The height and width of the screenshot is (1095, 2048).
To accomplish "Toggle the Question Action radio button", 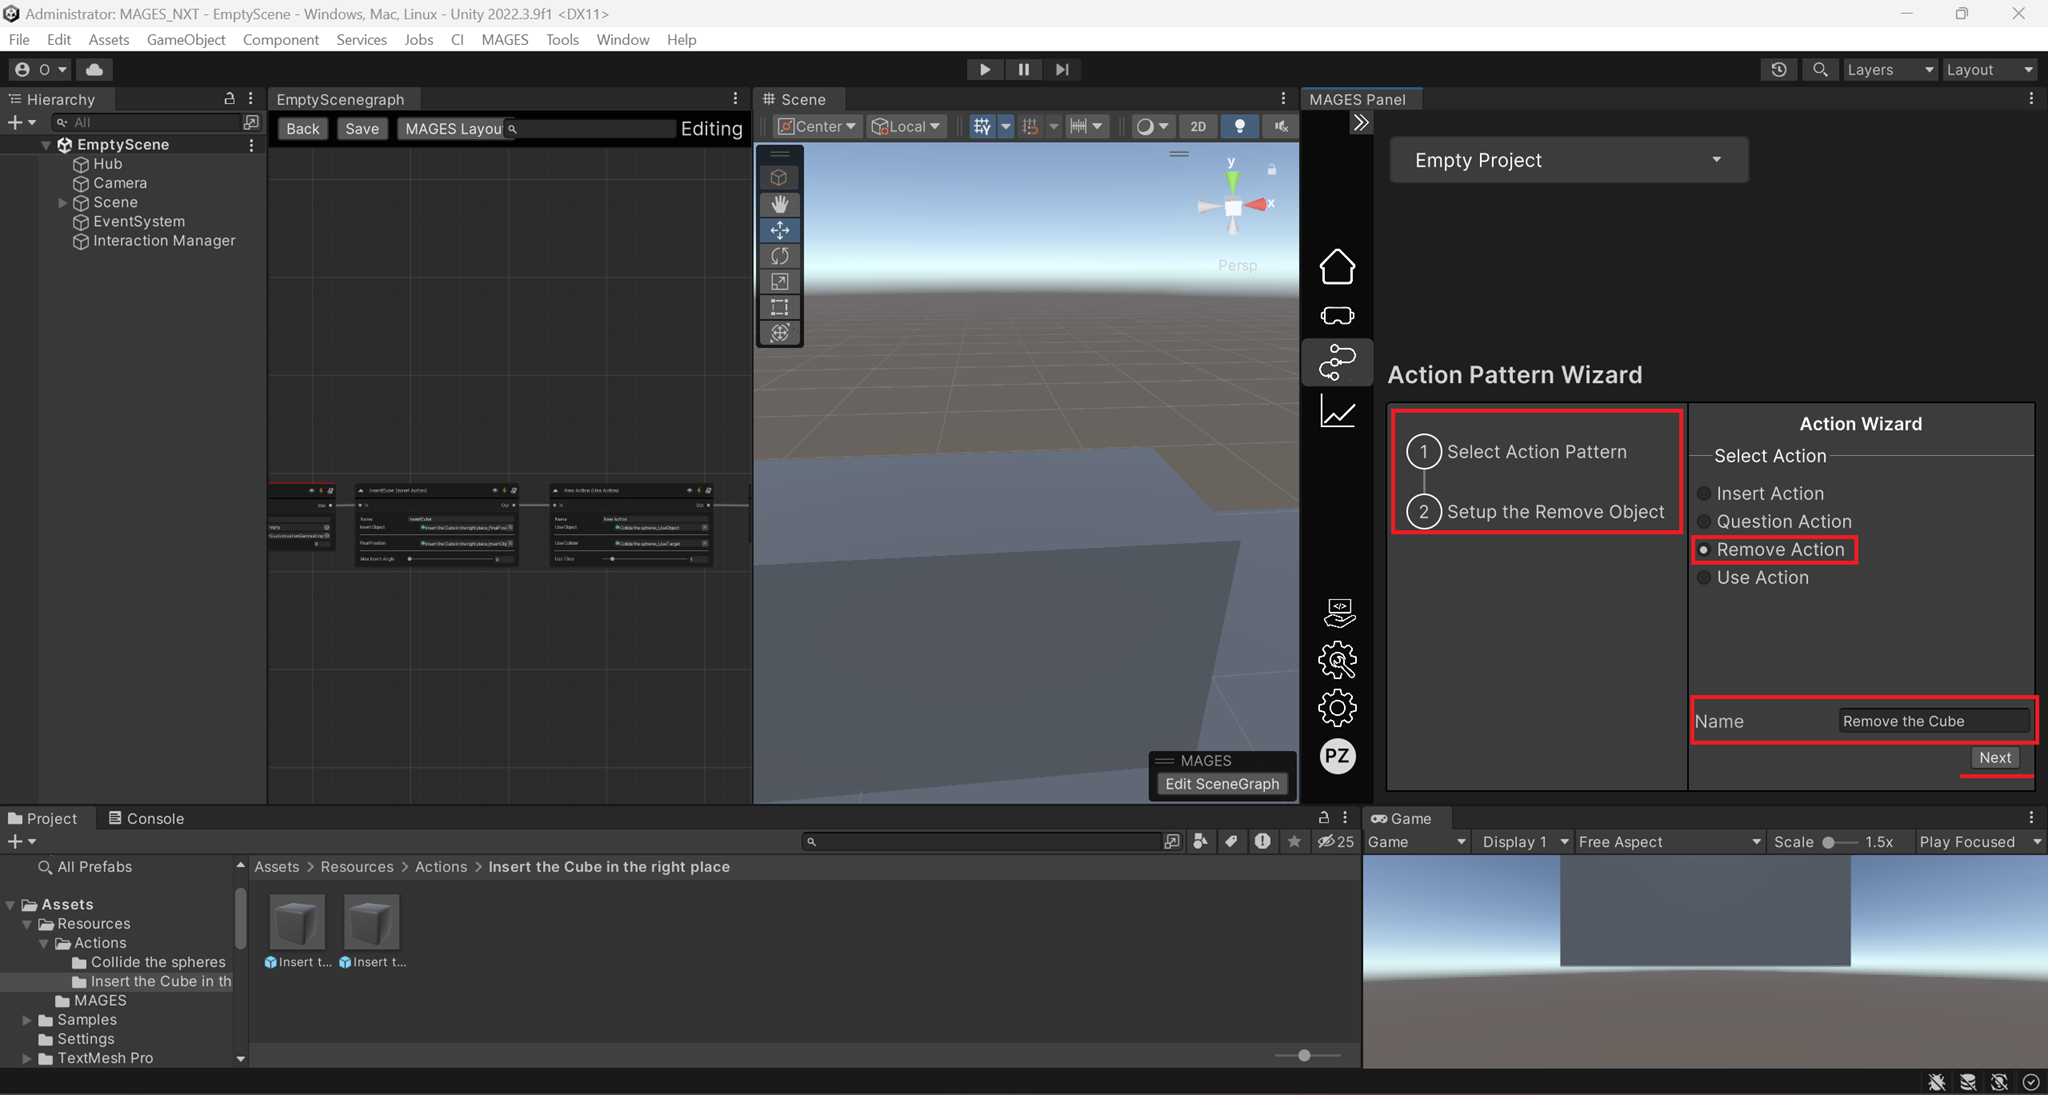I will pos(1704,522).
